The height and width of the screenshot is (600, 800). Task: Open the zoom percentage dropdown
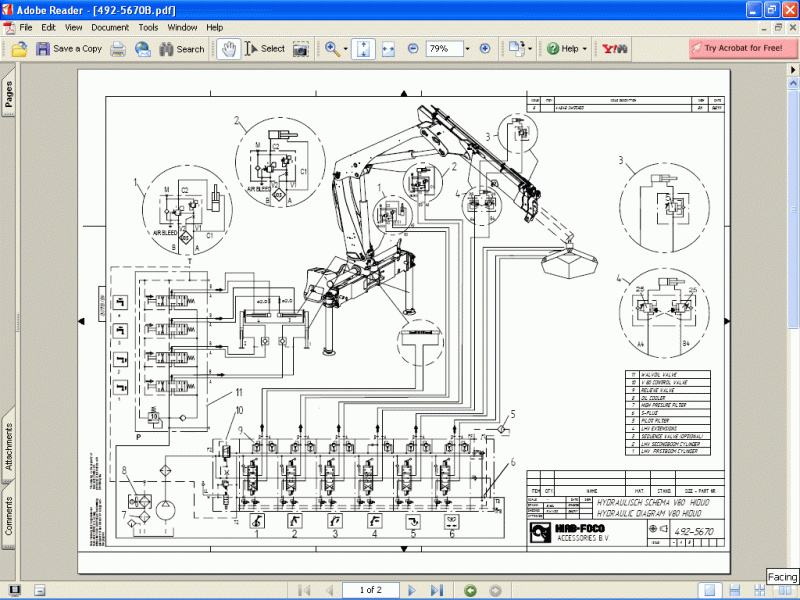pyautogui.click(x=465, y=48)
